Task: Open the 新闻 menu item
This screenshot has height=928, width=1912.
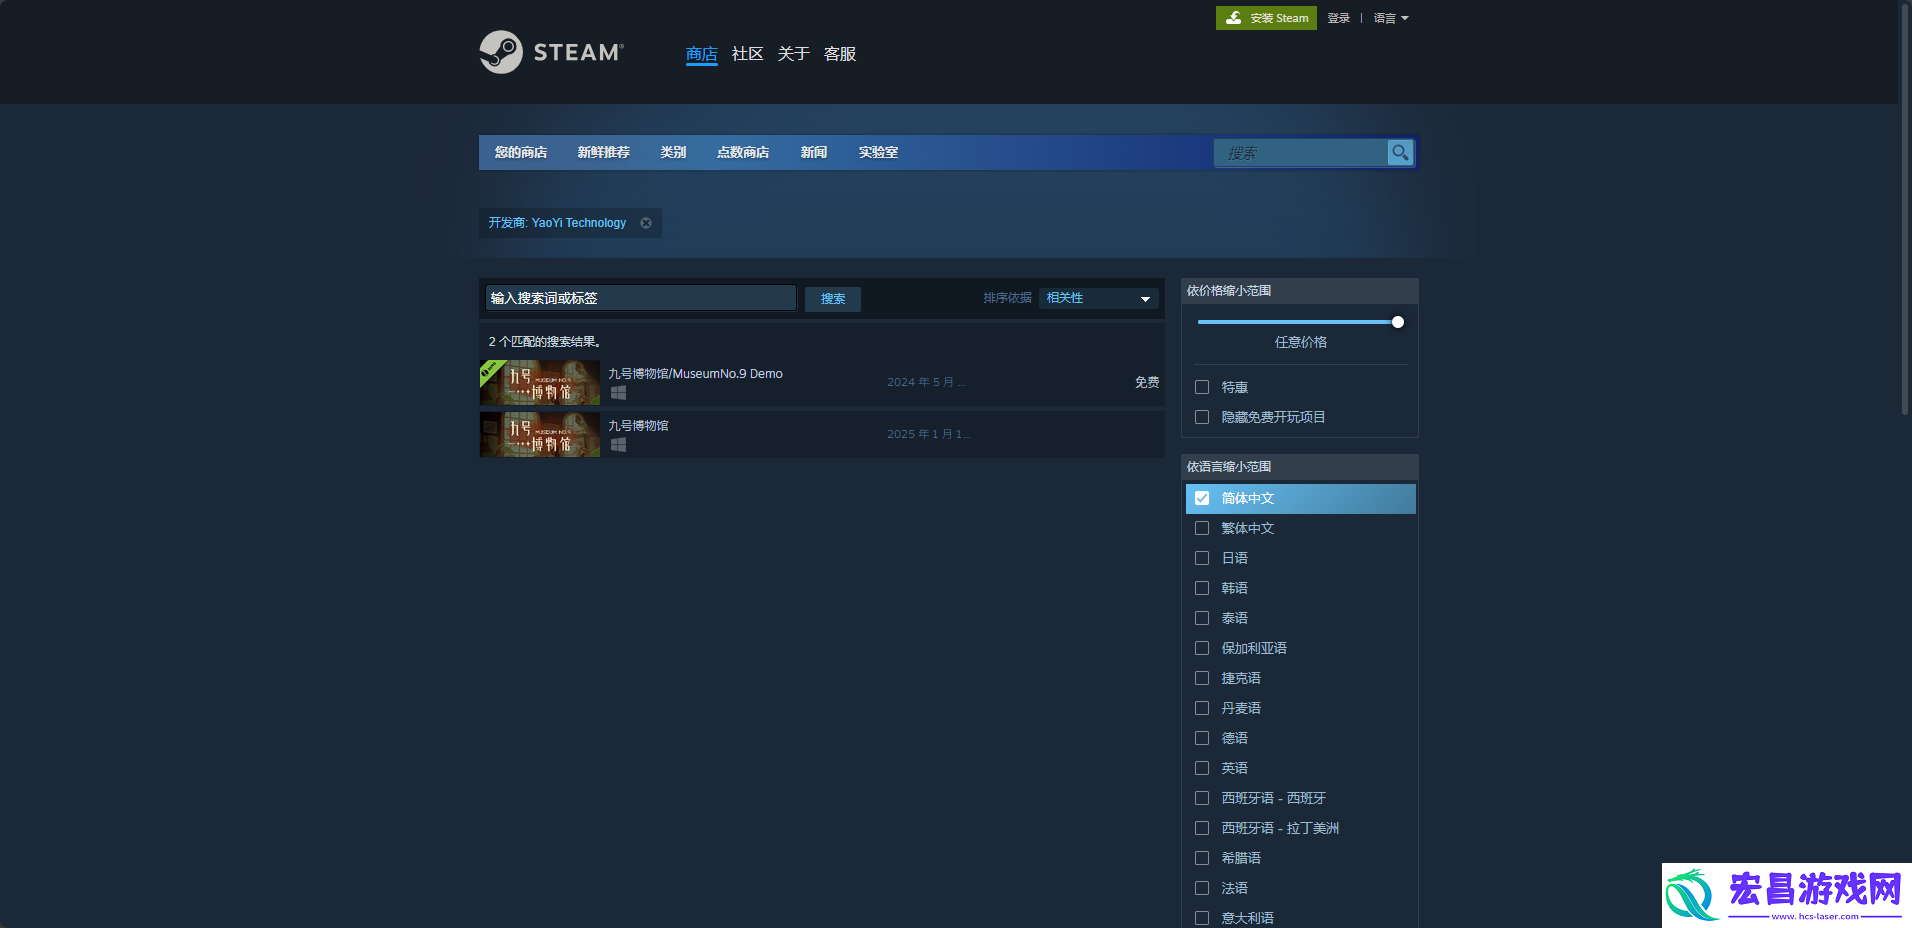Action: point(814,152)
